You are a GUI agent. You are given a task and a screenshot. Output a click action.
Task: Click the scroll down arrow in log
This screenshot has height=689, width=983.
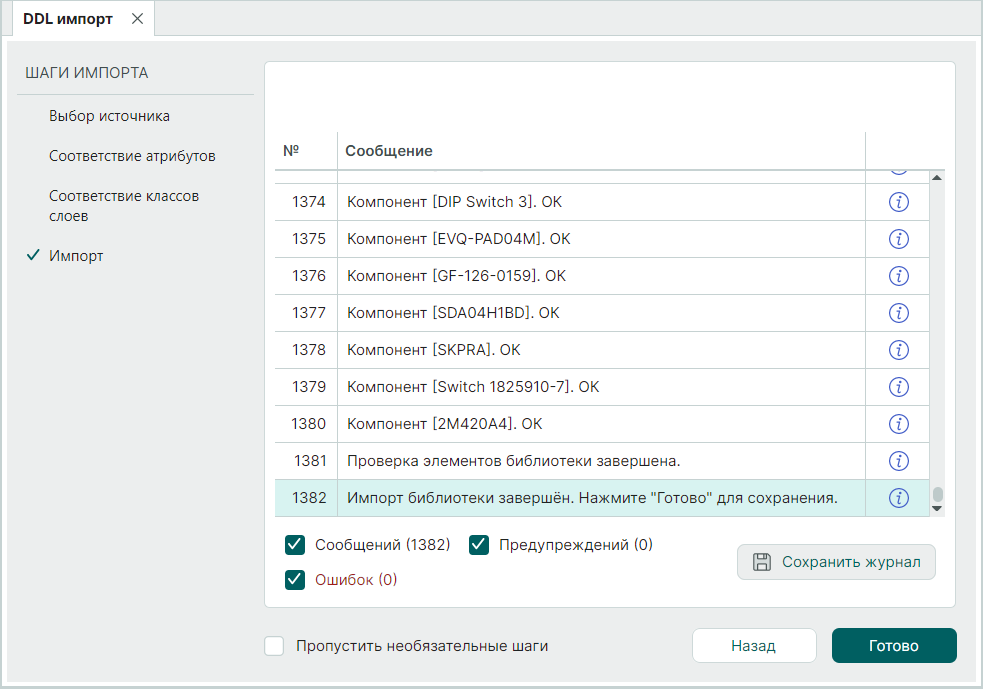[937, 508]
